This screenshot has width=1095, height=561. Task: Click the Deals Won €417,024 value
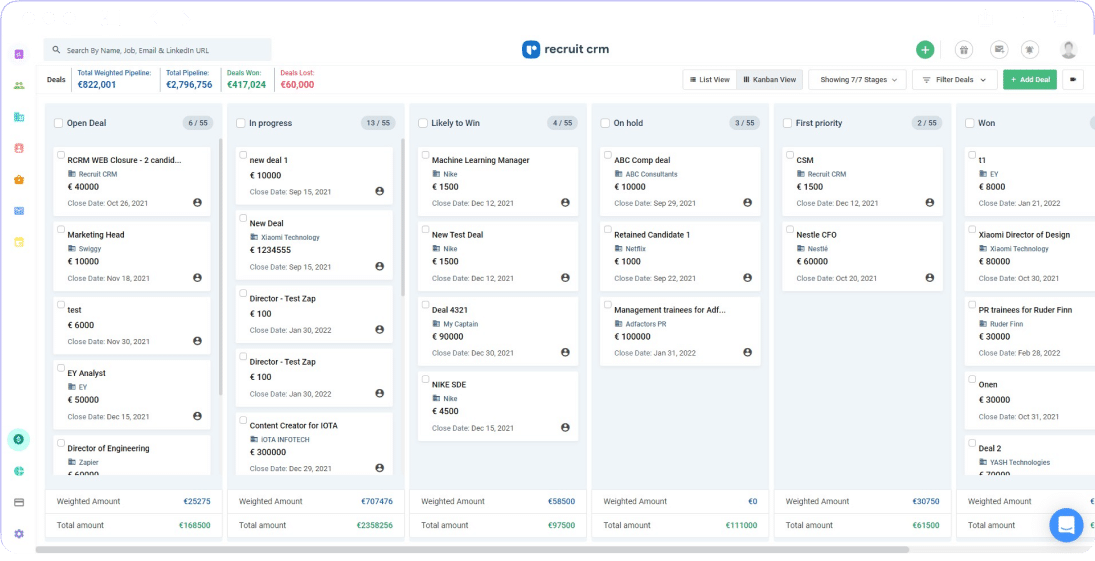247,85
